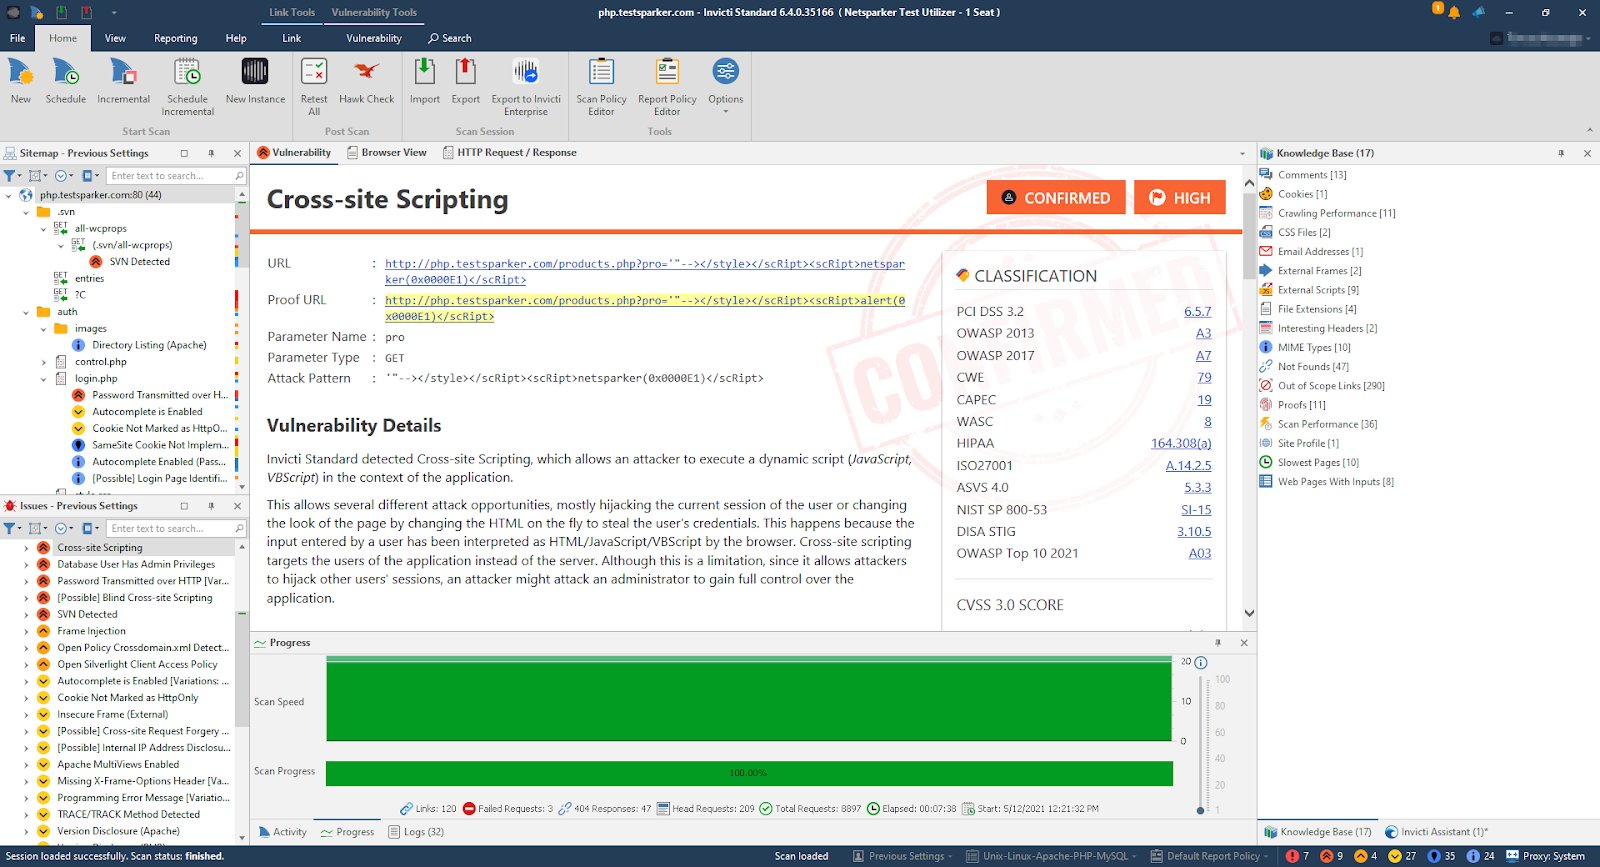The height and width of the screenshot is (867, 1600).
Task: Click the vulnerability details scrollbar down arrow
Action: [1249, 613]
